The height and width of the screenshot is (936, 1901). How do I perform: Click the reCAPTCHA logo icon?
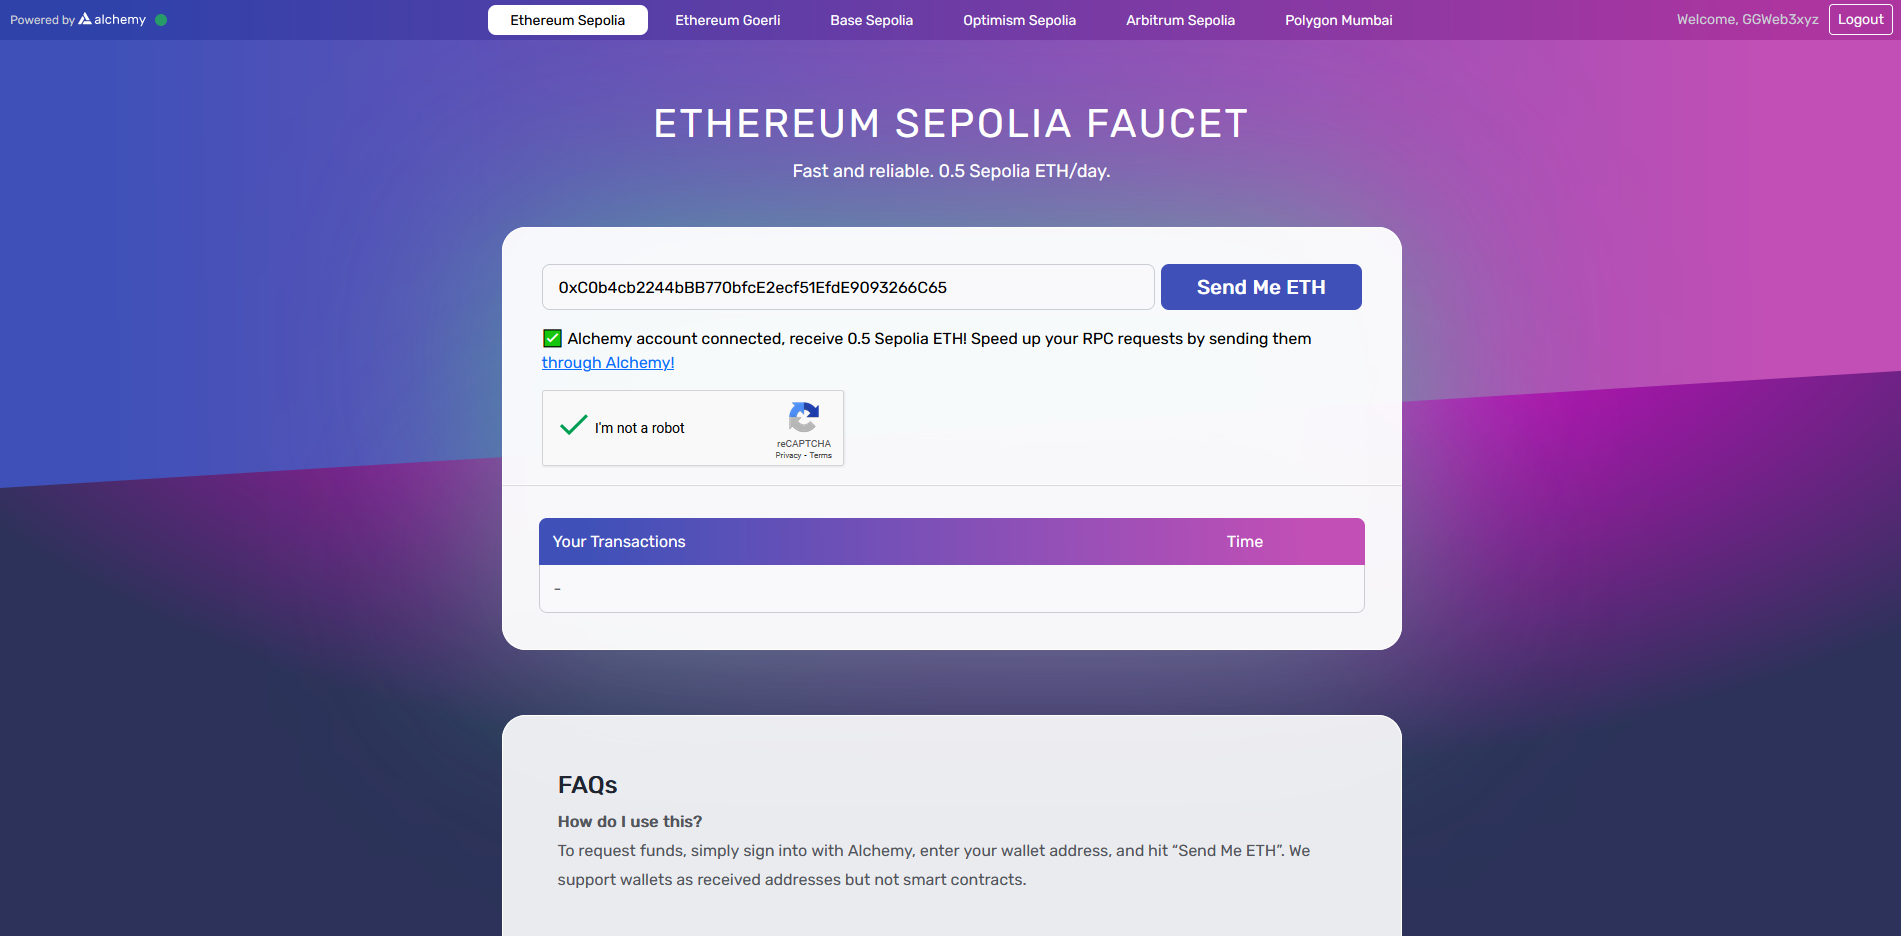click(804, 418)
